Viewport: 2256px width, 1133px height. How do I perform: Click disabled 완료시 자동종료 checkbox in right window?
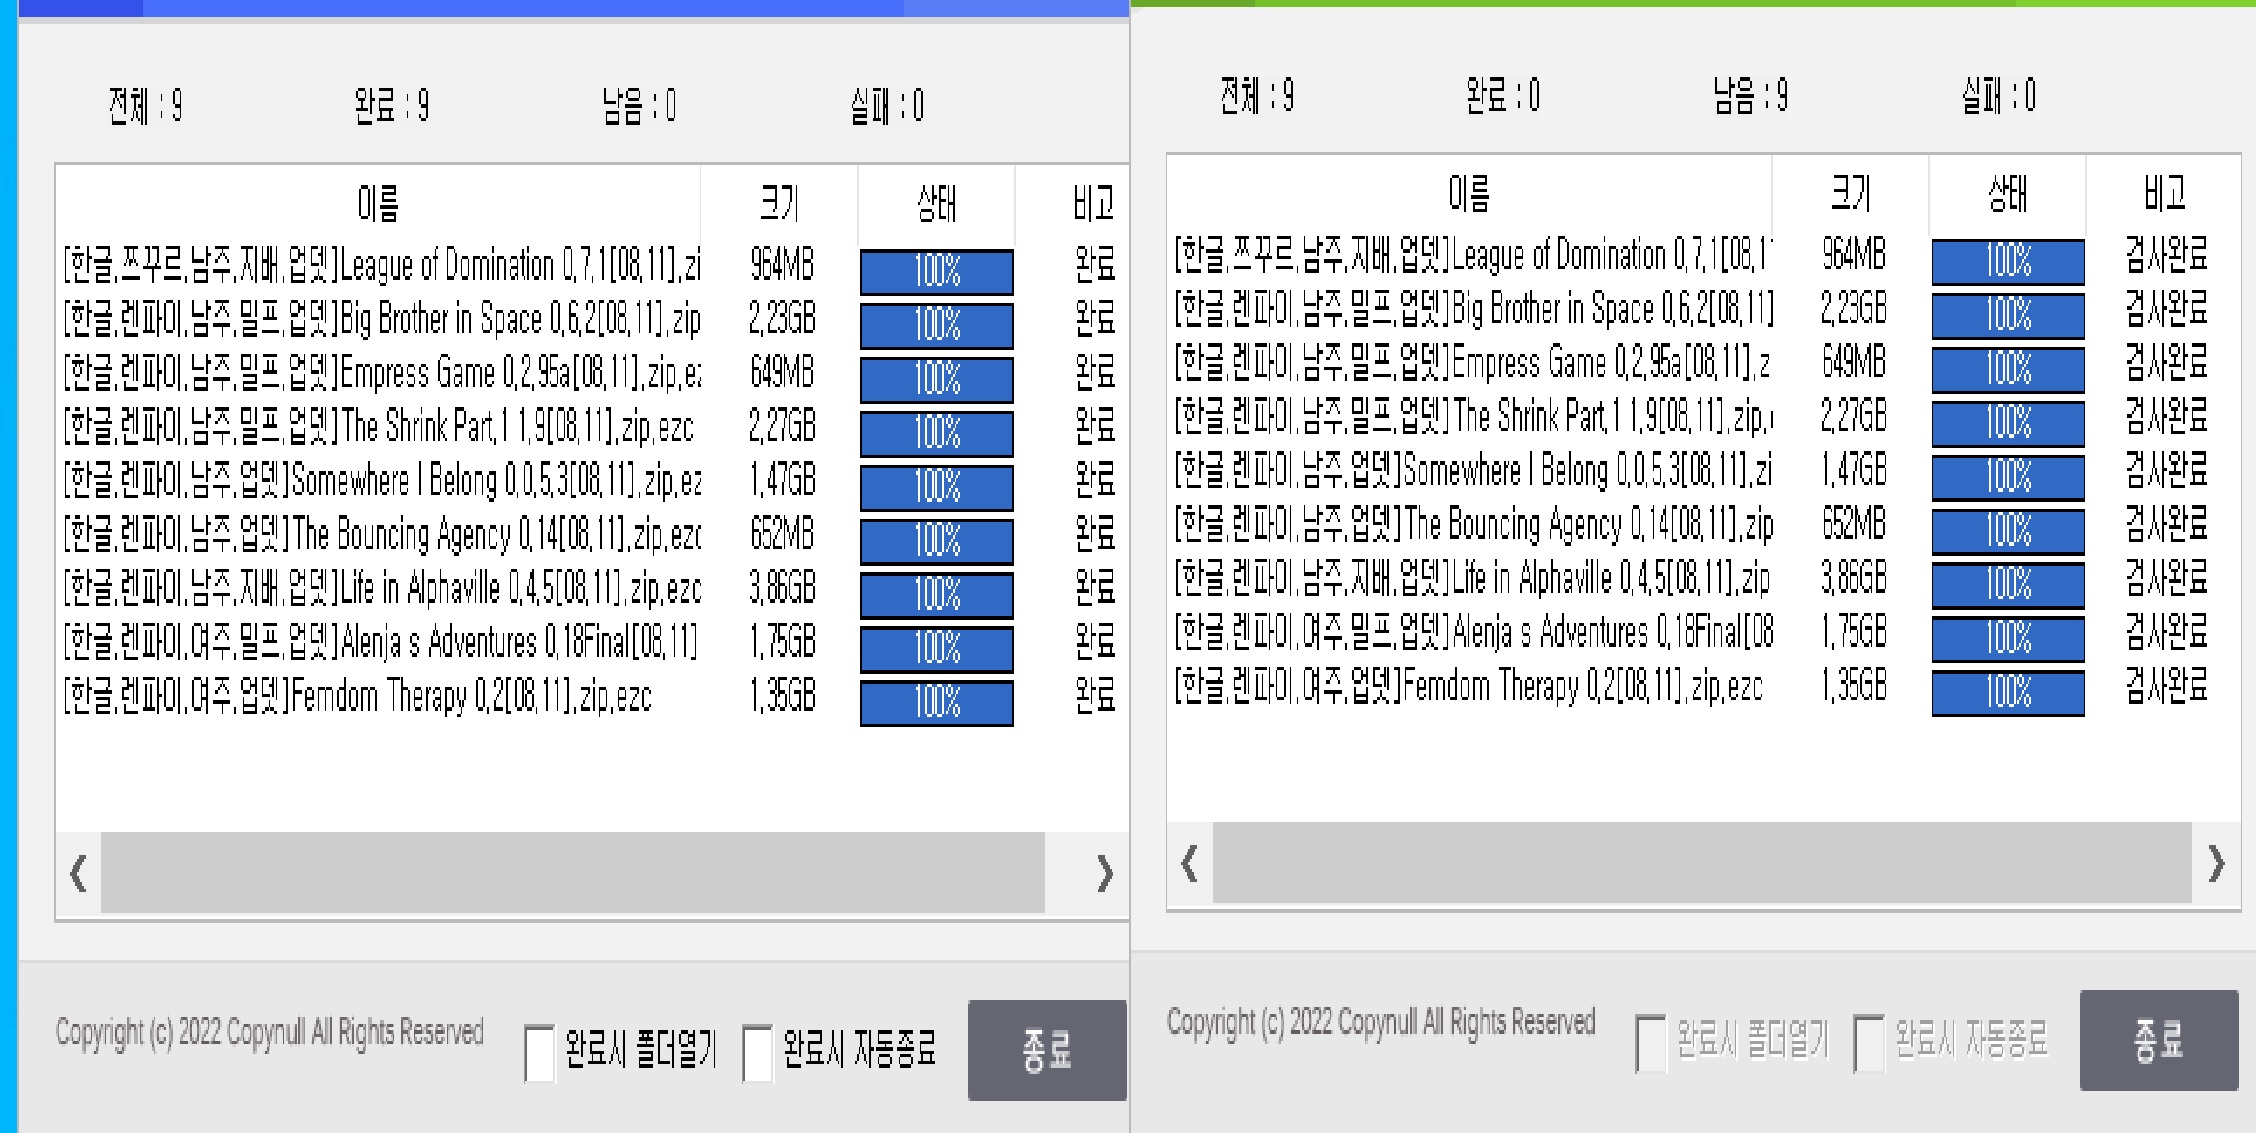pos(1869,1043)
